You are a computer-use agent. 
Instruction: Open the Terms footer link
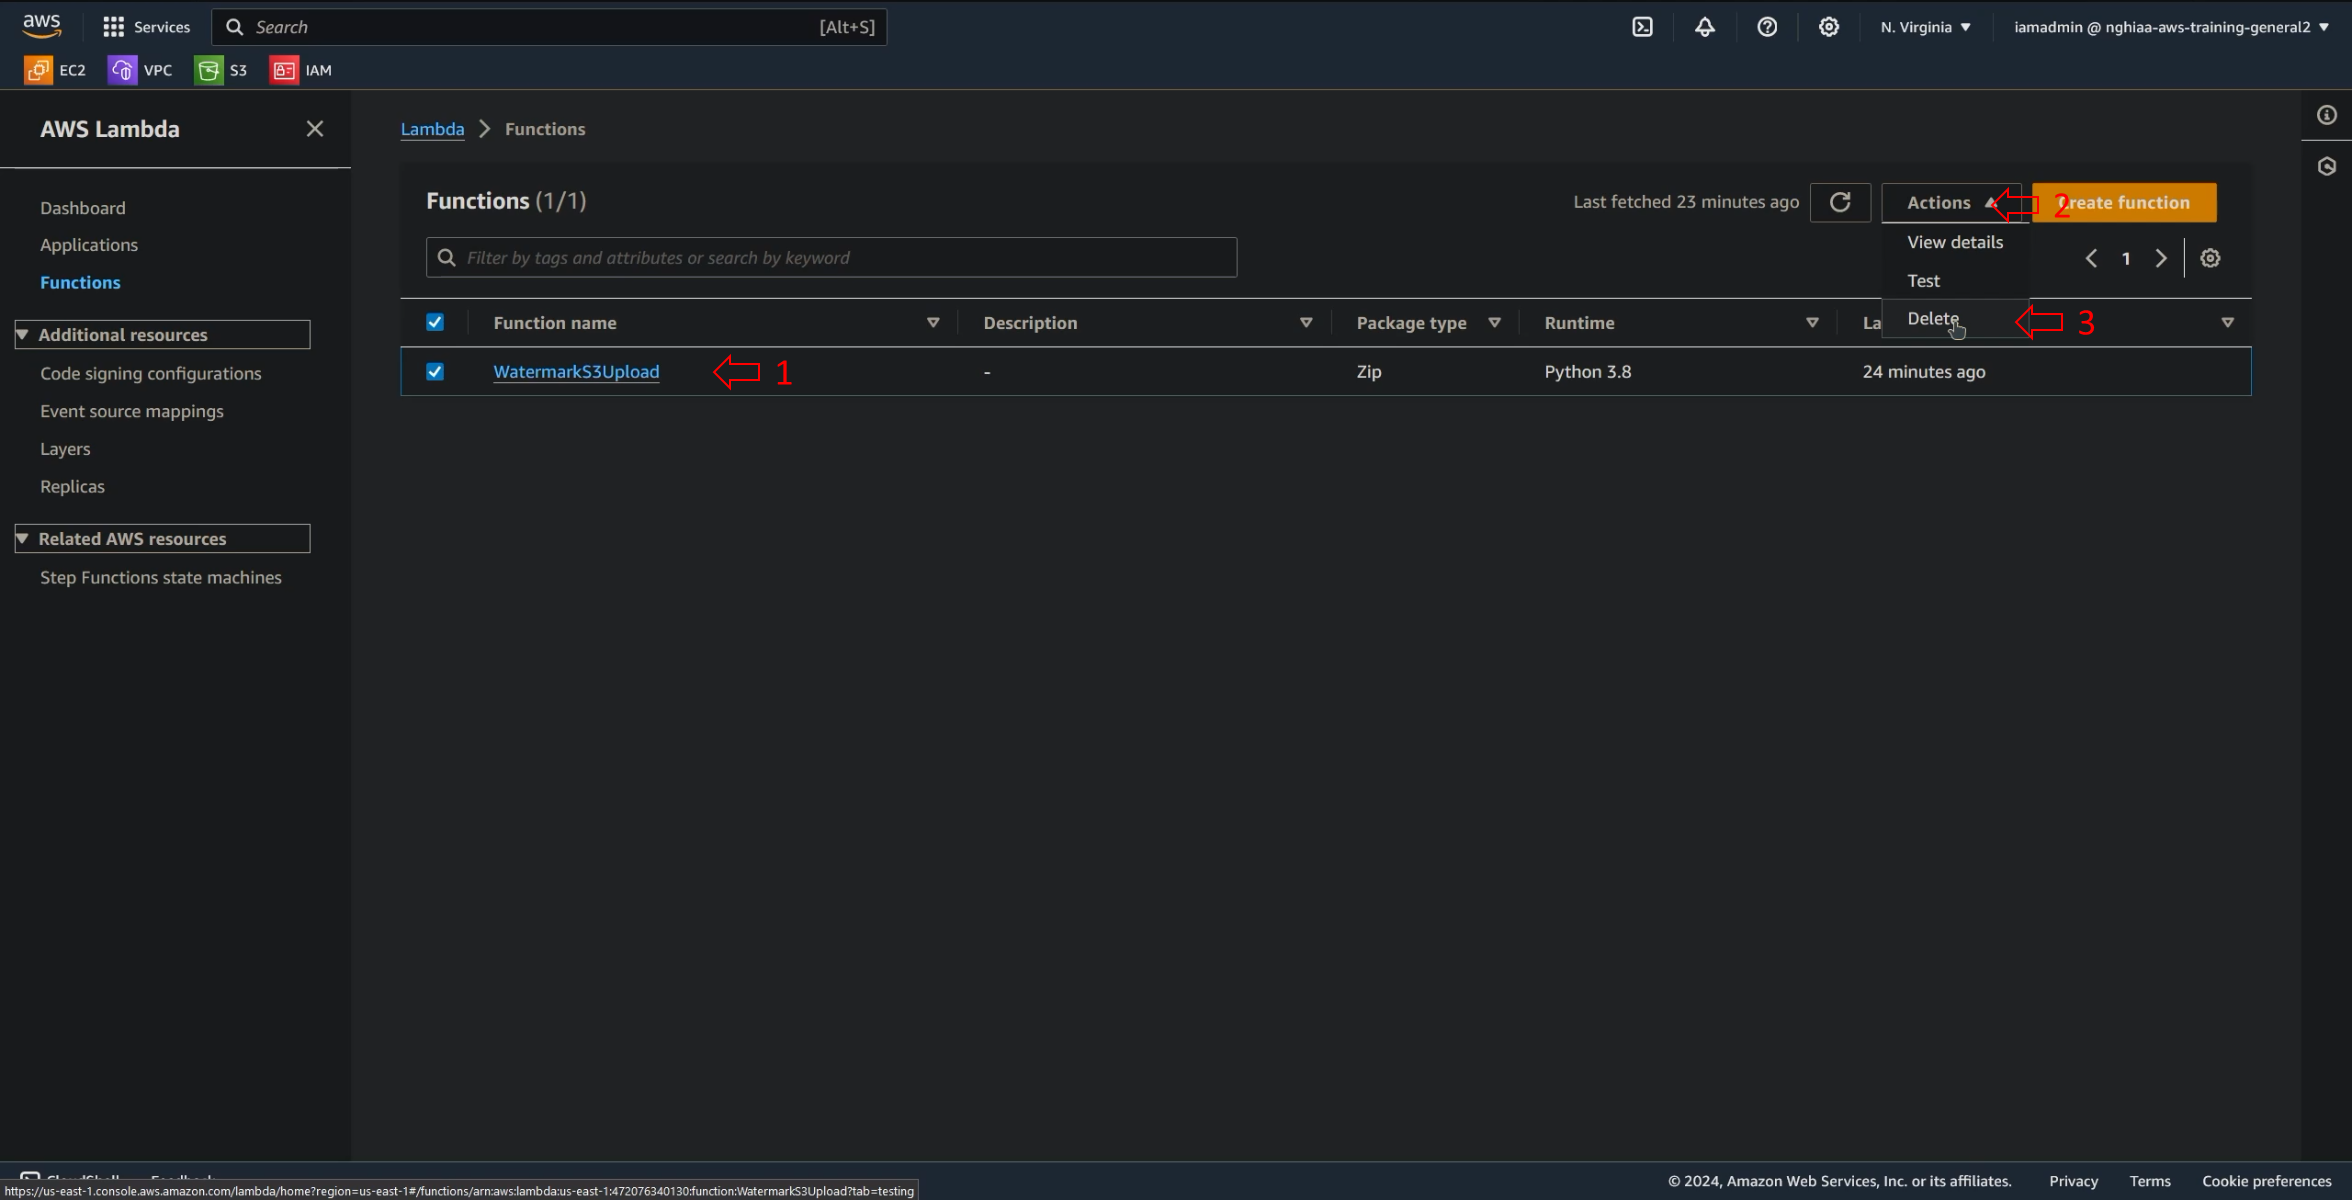click(2150, 1181)
